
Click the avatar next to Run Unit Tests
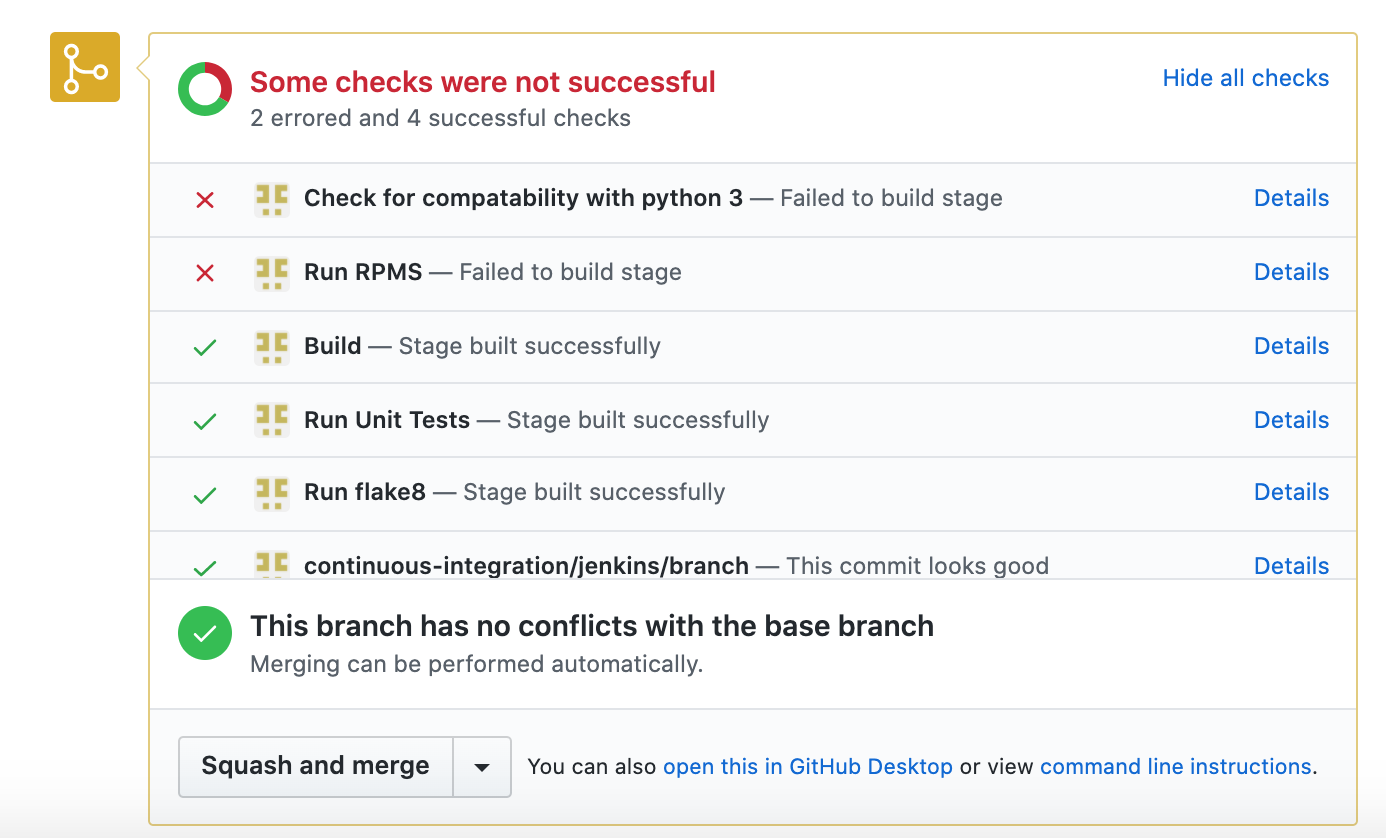272,420
